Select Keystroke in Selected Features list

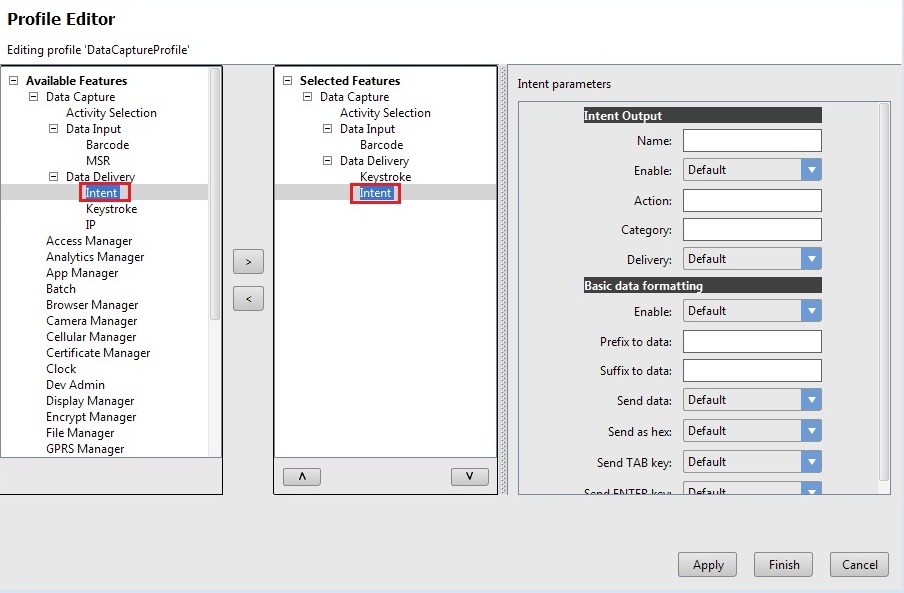(385, 177)
